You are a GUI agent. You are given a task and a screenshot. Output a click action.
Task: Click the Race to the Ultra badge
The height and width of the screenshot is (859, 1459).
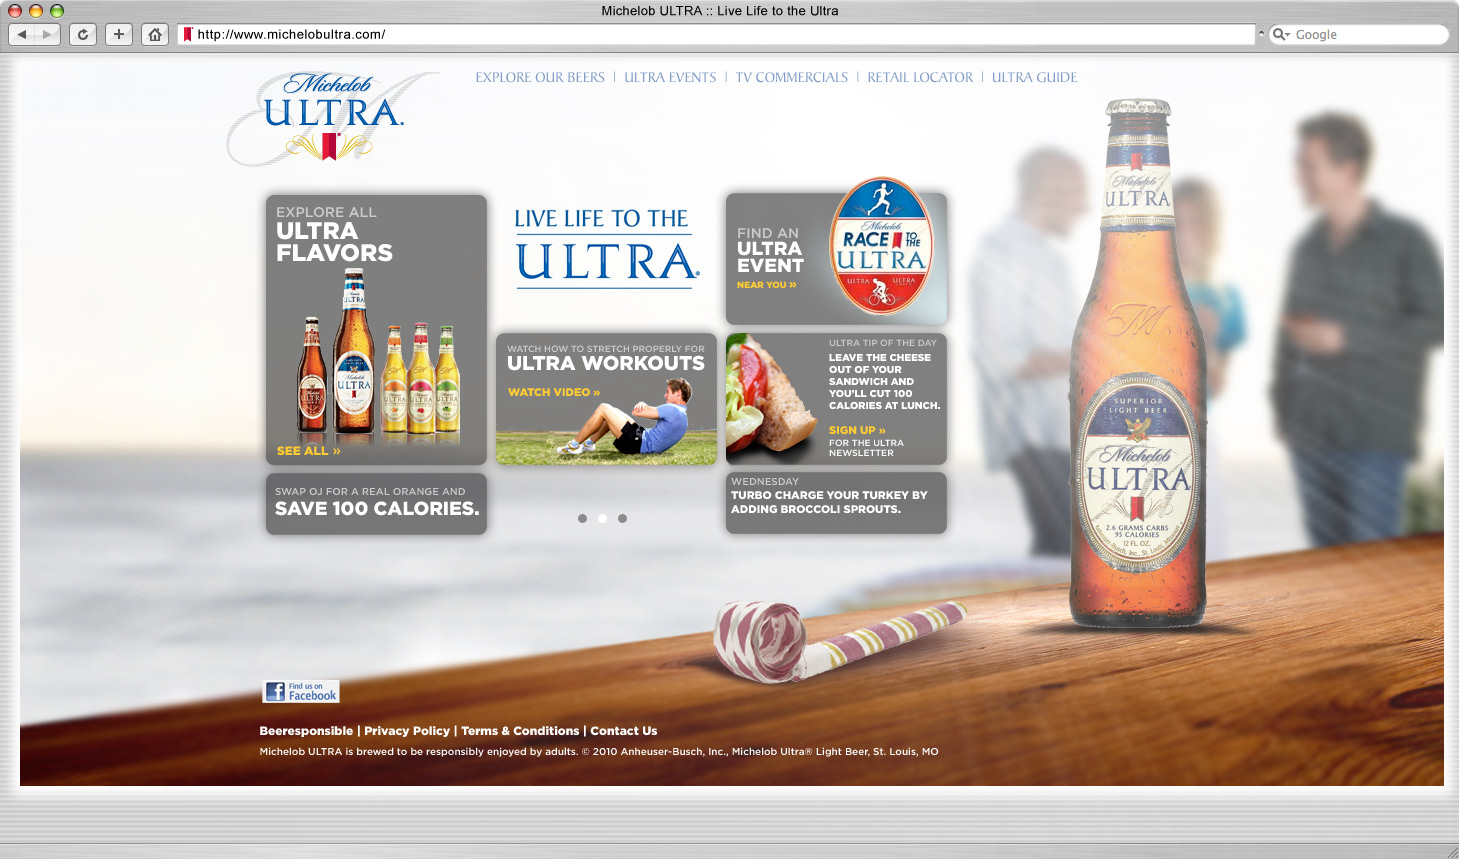coord(882,246)
